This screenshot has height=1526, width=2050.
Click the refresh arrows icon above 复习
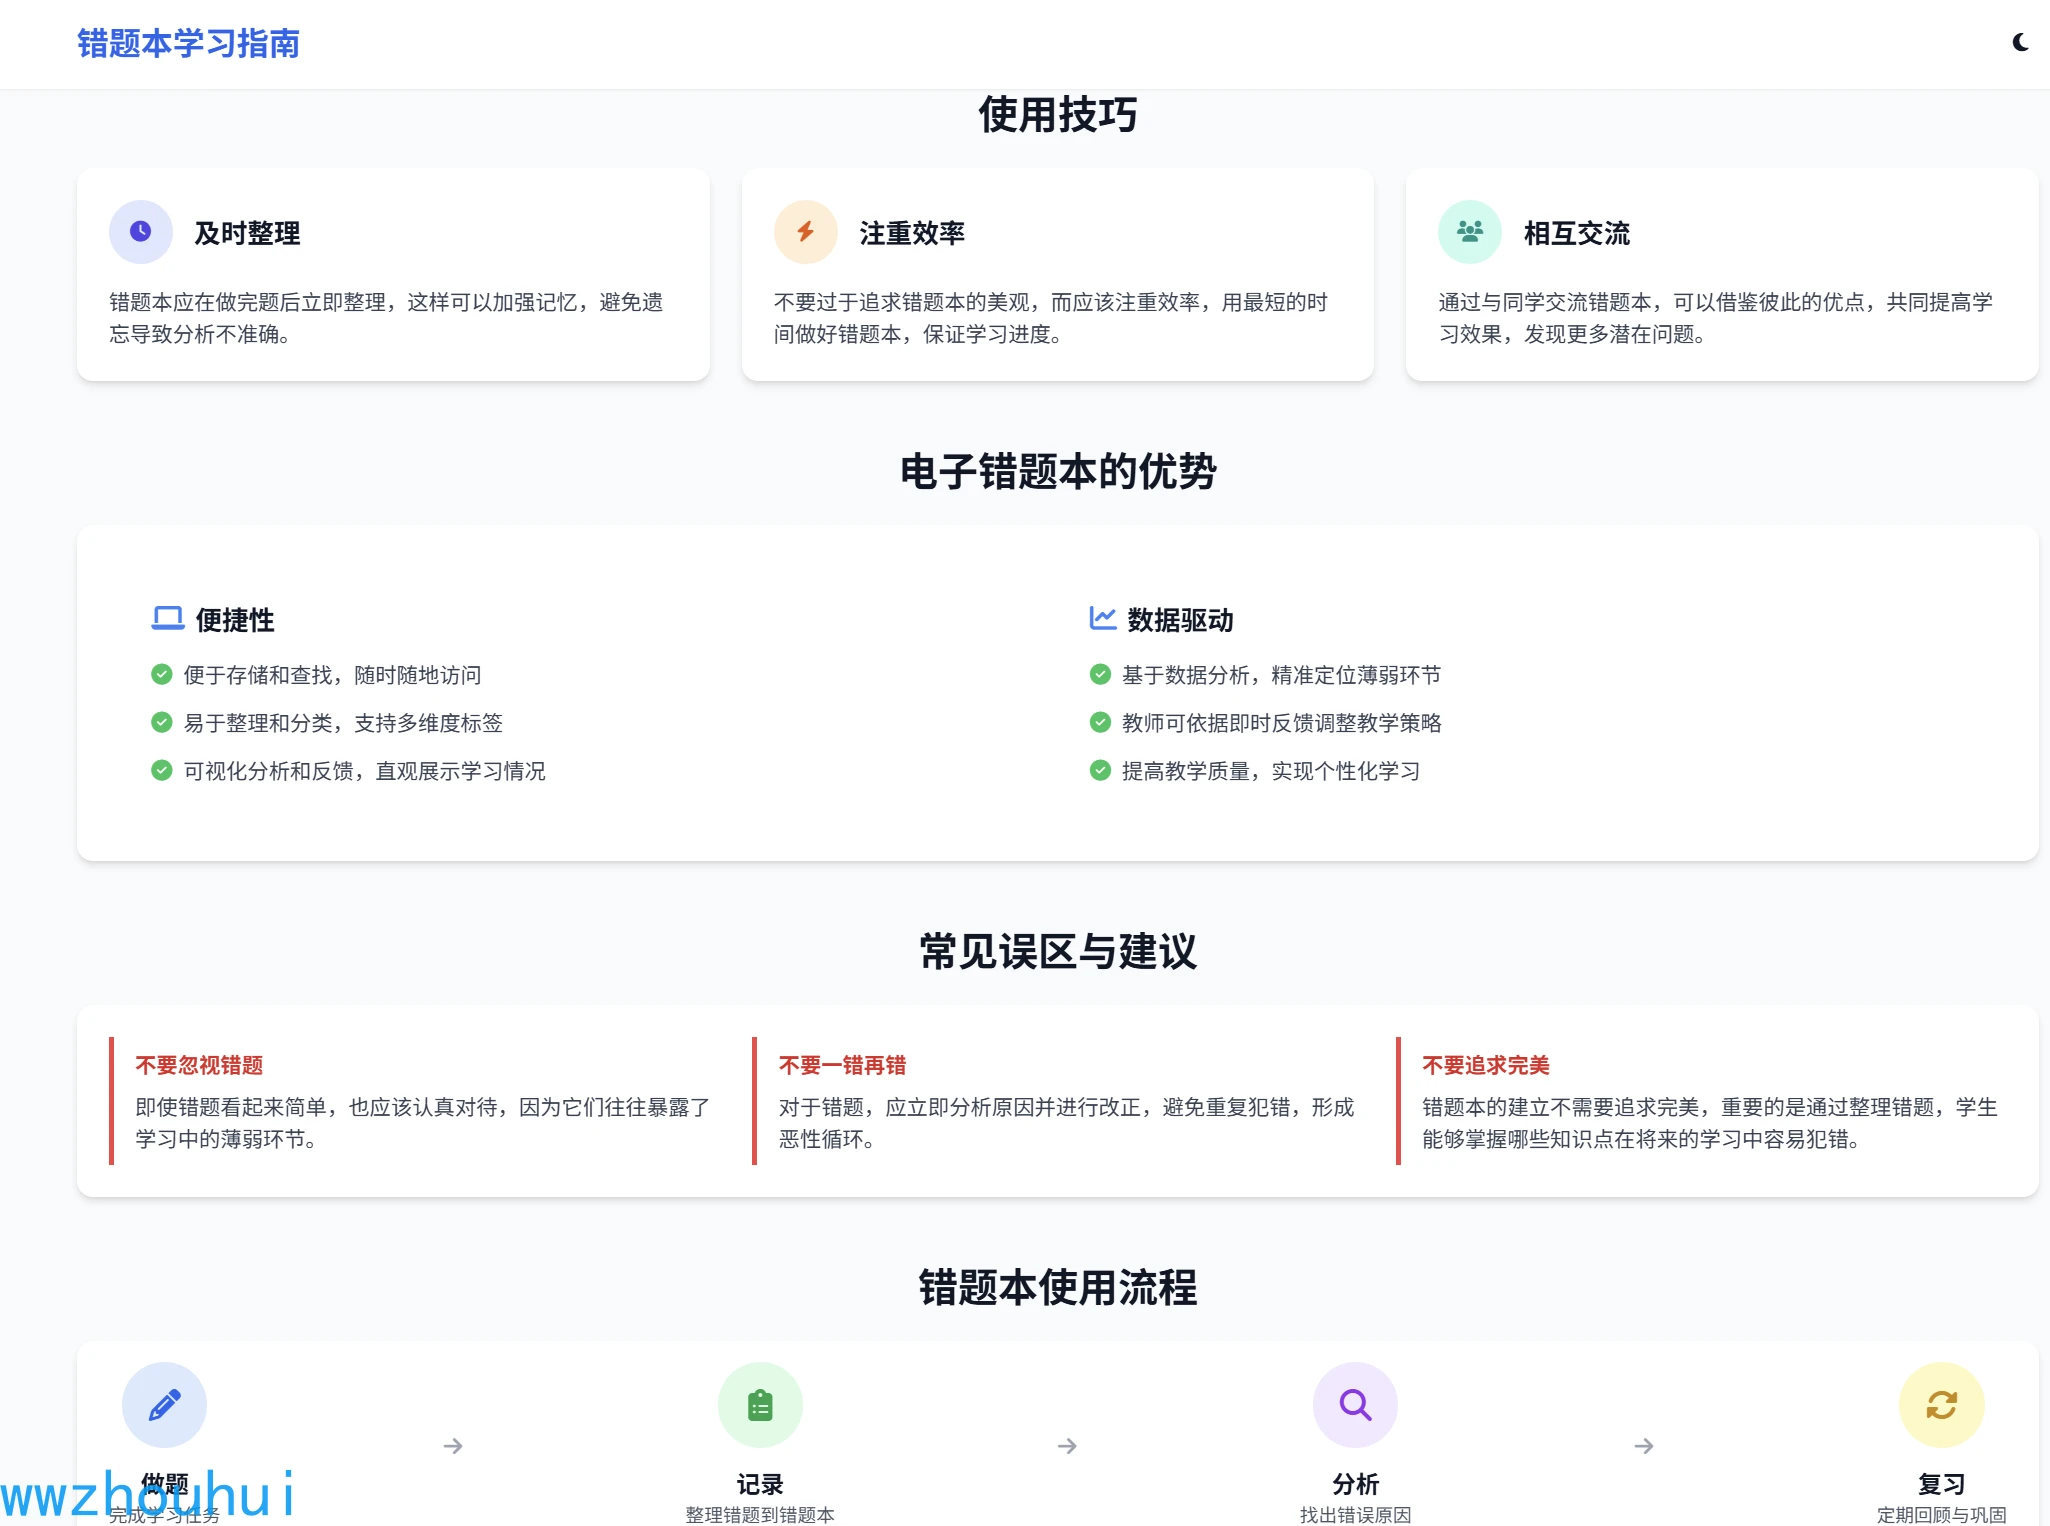tap(1941, 1405)
